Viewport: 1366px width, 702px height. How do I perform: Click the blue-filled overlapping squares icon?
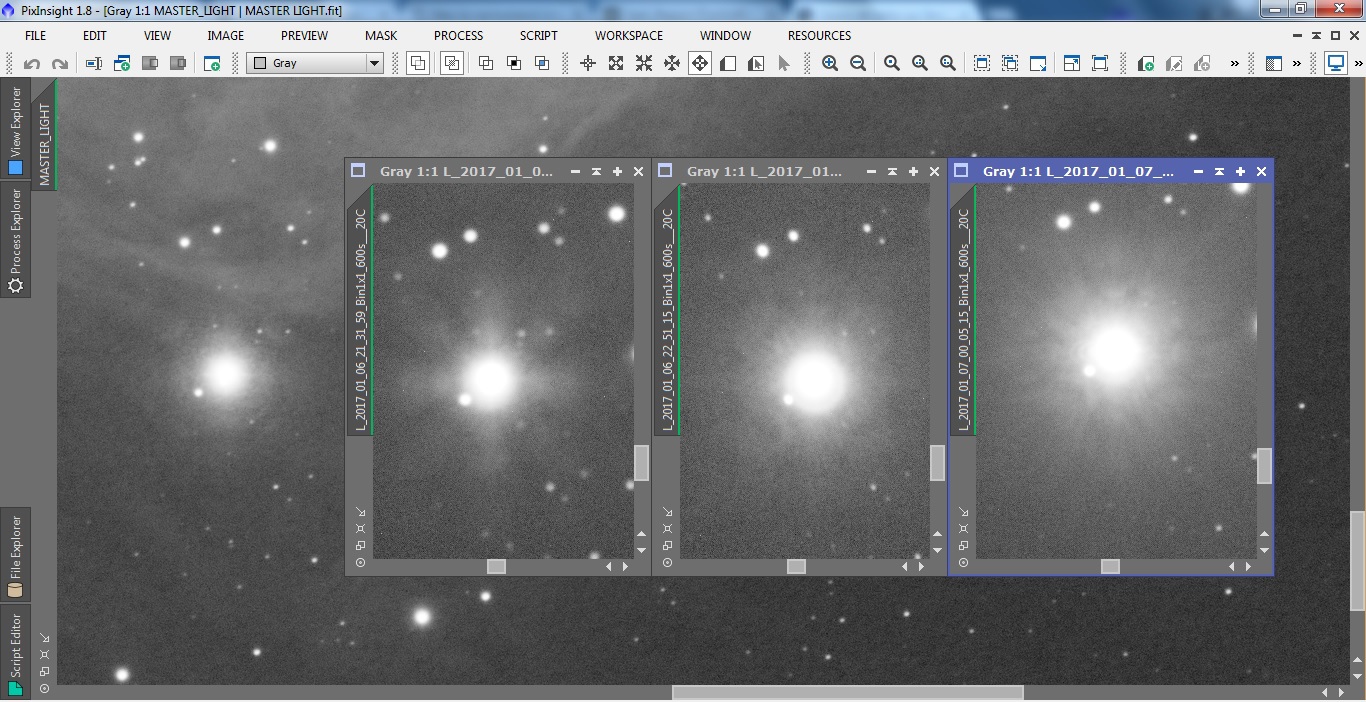tap(542, 63)
